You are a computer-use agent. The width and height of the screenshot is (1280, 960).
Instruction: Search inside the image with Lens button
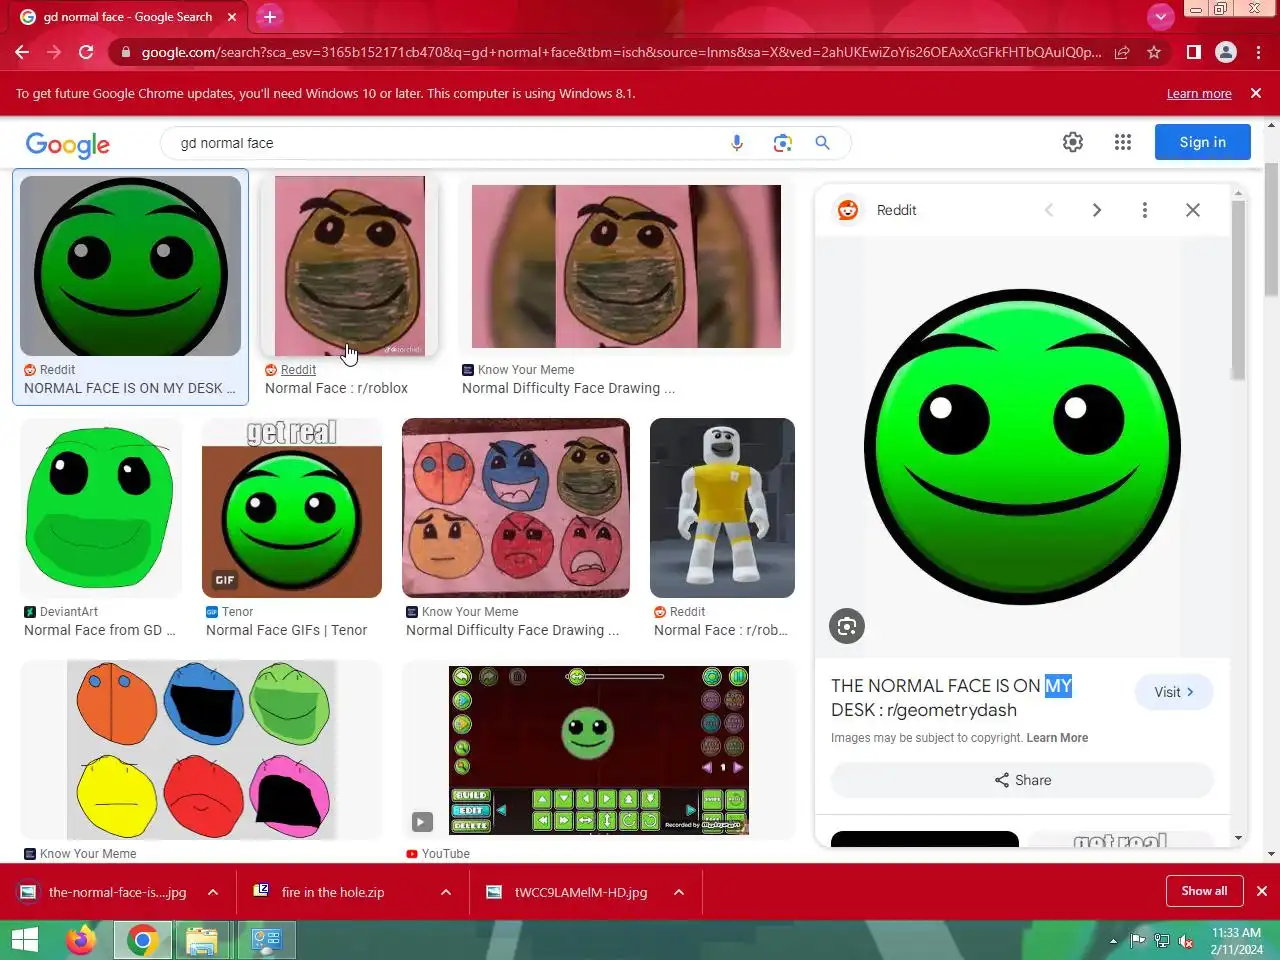[x=847, y=626]
